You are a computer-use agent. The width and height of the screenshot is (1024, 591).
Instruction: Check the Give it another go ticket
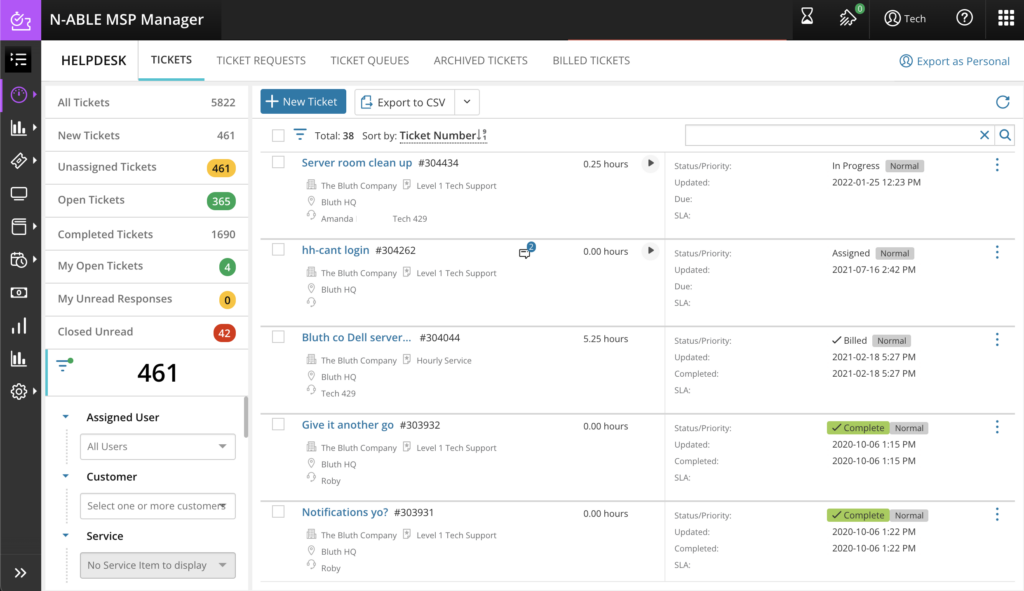coord(278,424)
